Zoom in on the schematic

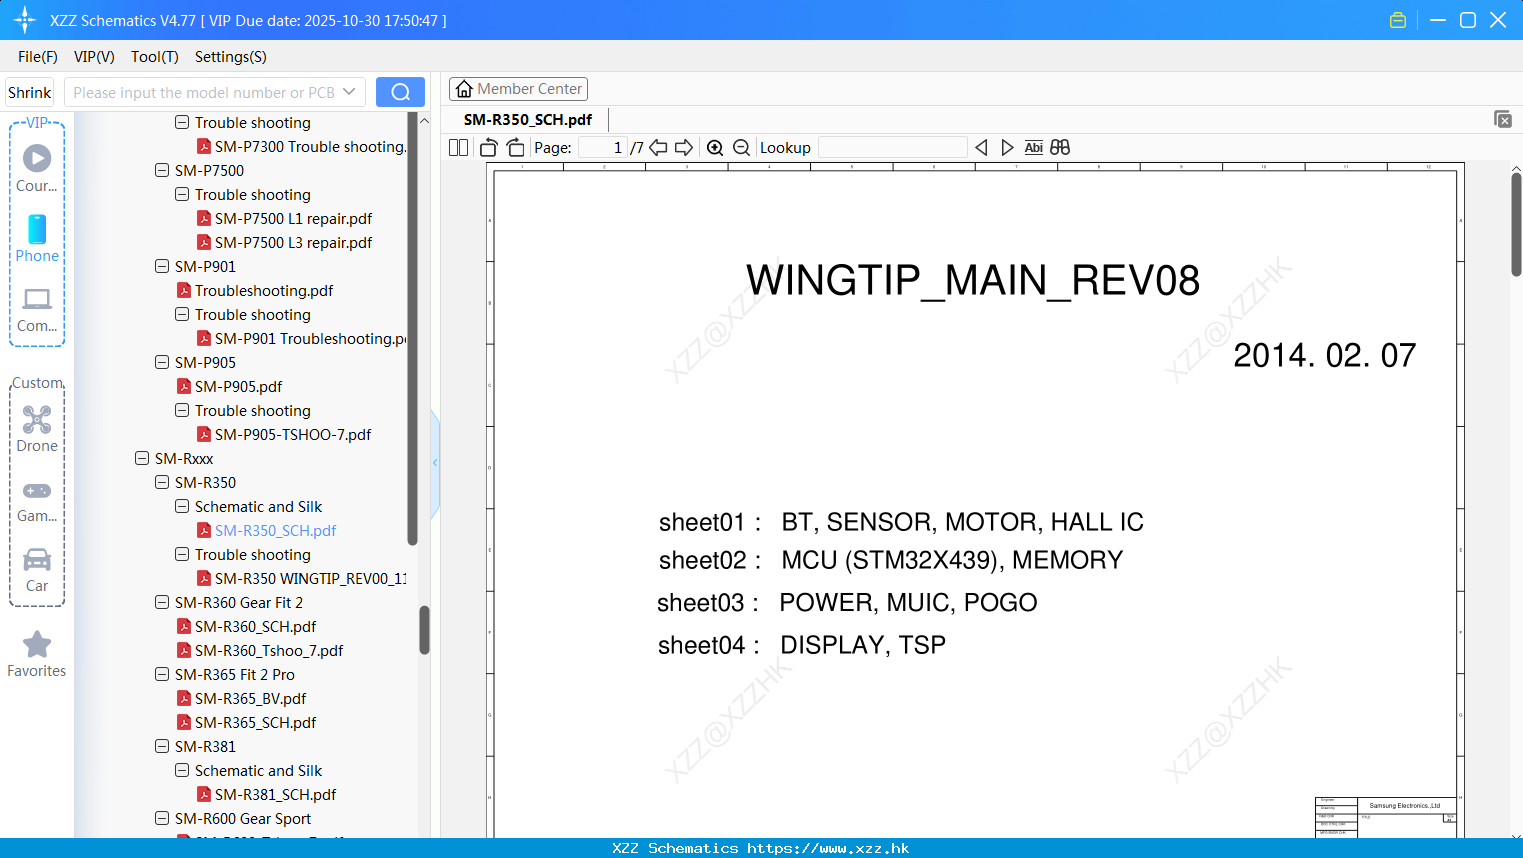coord(715,148)
